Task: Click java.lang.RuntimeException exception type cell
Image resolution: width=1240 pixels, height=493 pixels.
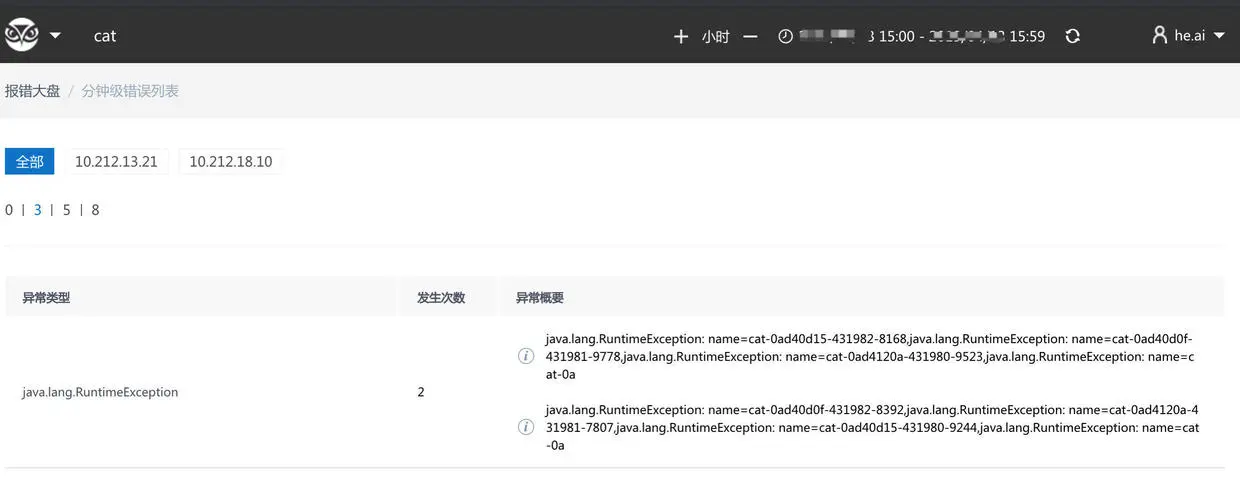Action: click(100, 392)
